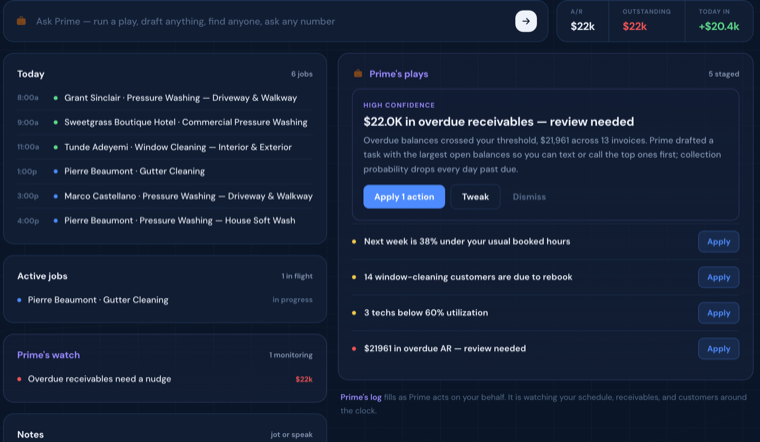Apply the window-cleaning rebook play
The width and height of the screenshot is (760, 442).
[718, 277]
